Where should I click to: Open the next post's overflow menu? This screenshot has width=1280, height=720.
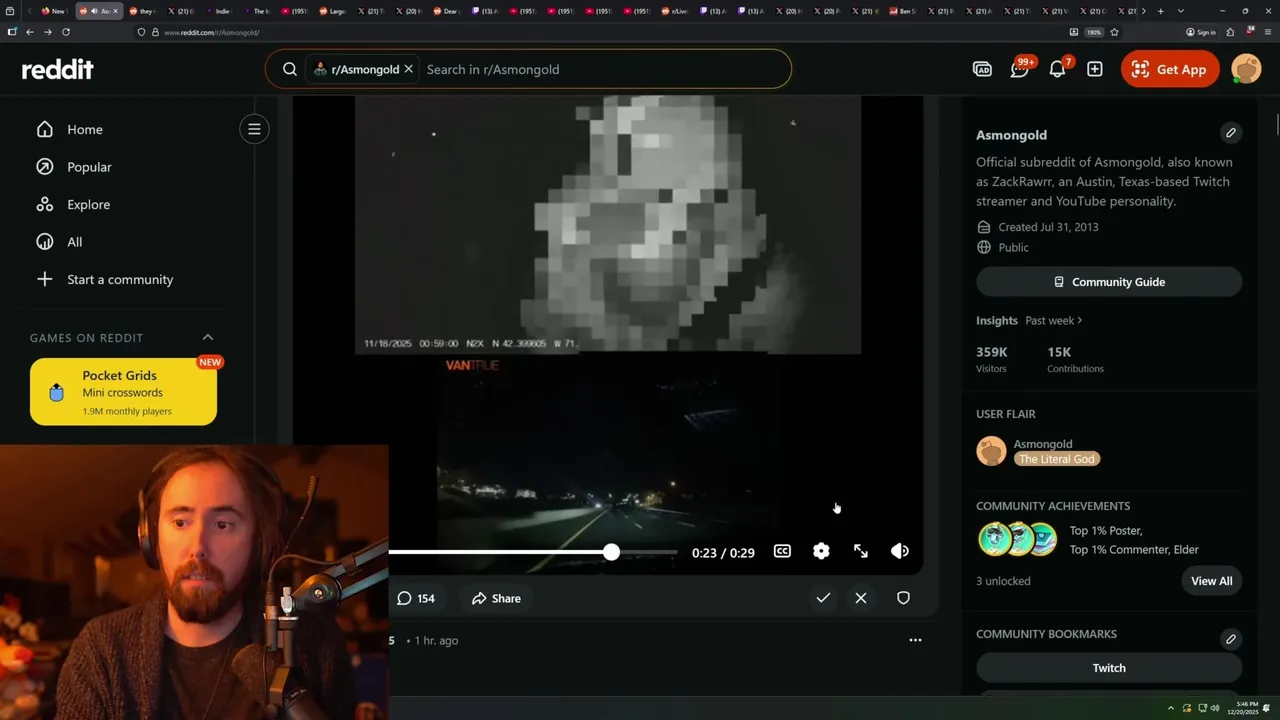pyautogui.click(x=915, y=640)
